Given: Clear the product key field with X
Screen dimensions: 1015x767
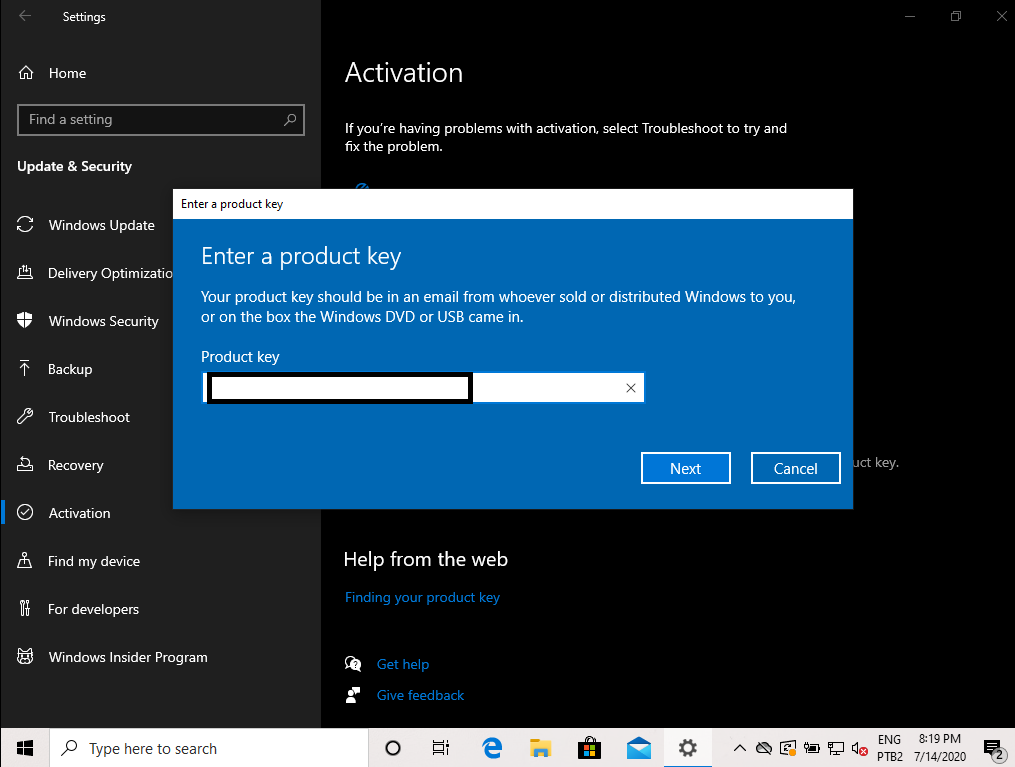Looking at the screenshot, I should pos(630,388).
